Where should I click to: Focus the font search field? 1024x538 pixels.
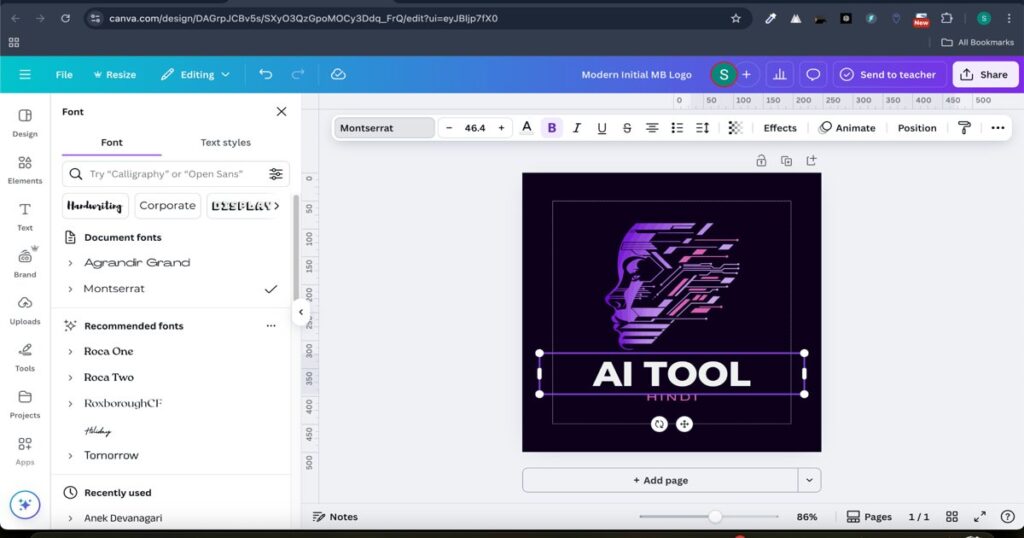tap(176, 174)
